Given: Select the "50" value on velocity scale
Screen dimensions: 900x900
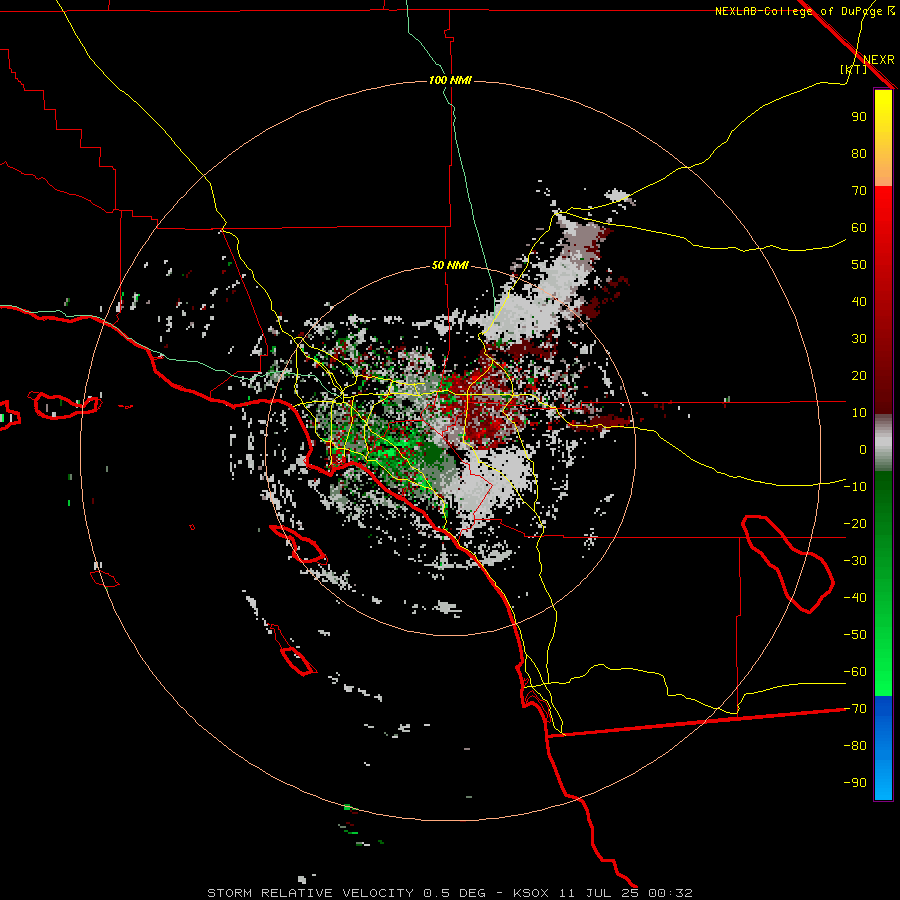Looking at the screenshot, I should click(859, 265).
